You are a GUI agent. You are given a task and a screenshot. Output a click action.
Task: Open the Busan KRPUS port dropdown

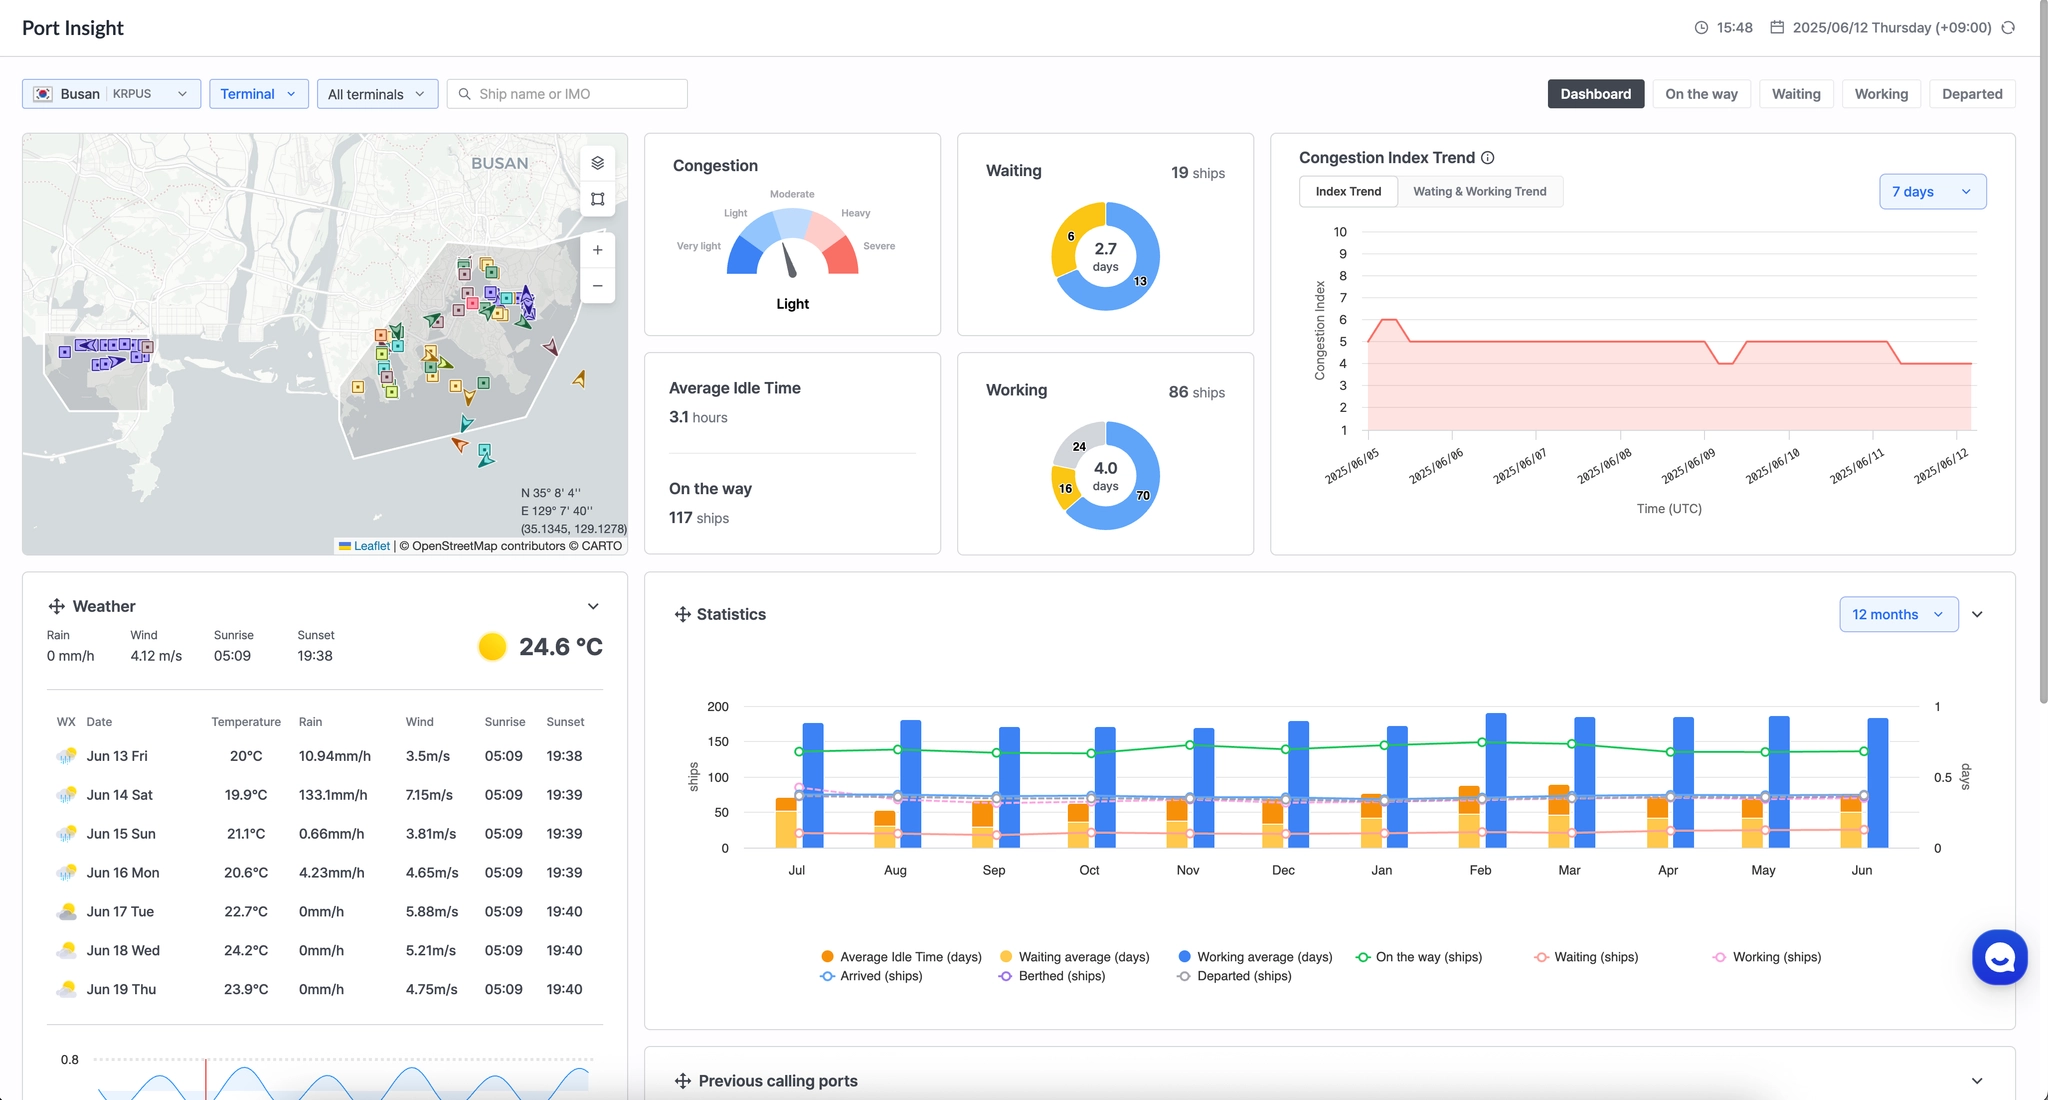111,94
